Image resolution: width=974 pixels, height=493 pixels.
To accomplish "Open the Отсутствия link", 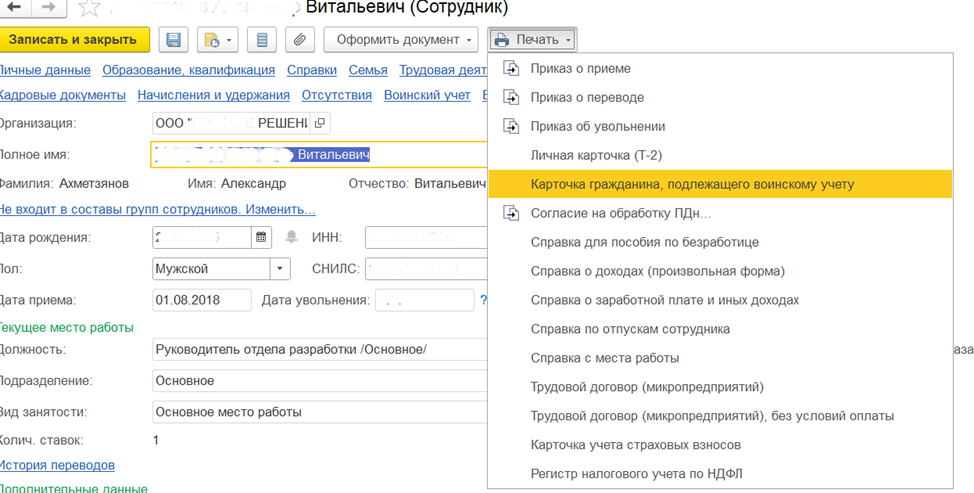I will pos(337,95).
